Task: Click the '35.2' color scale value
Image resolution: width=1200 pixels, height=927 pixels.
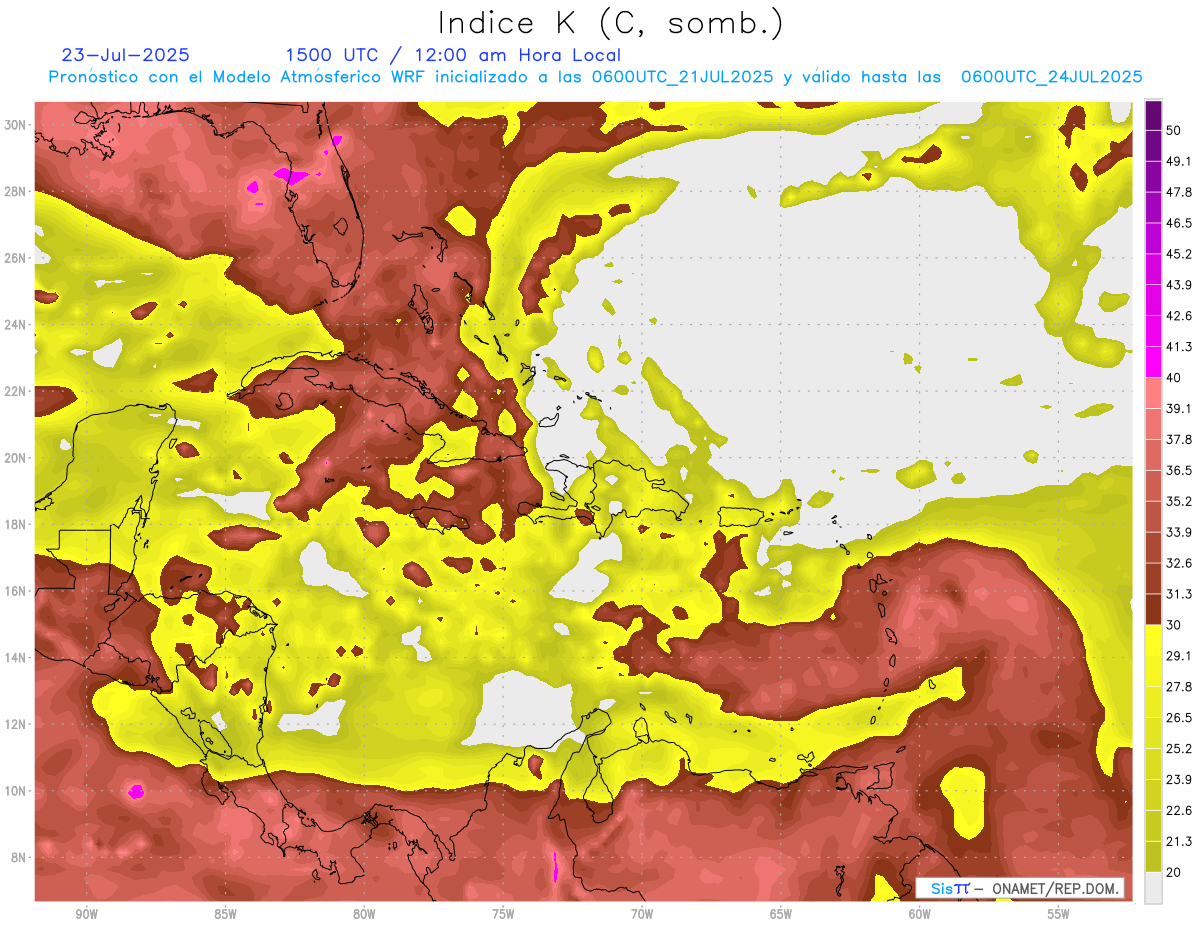Action: tap(1178, 501)
